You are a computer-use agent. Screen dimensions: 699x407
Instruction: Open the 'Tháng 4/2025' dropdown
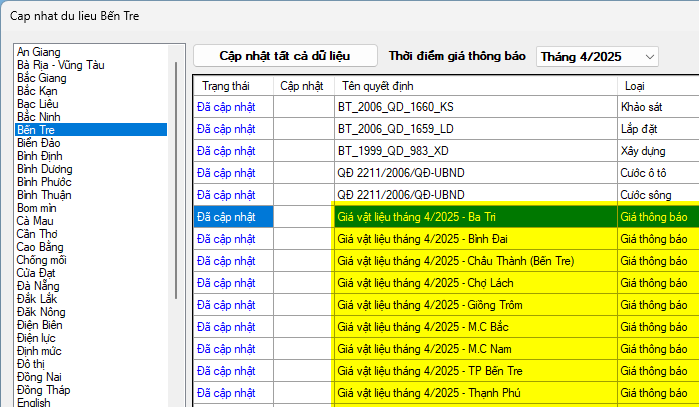pyautogui.click(x=597, y=57)
